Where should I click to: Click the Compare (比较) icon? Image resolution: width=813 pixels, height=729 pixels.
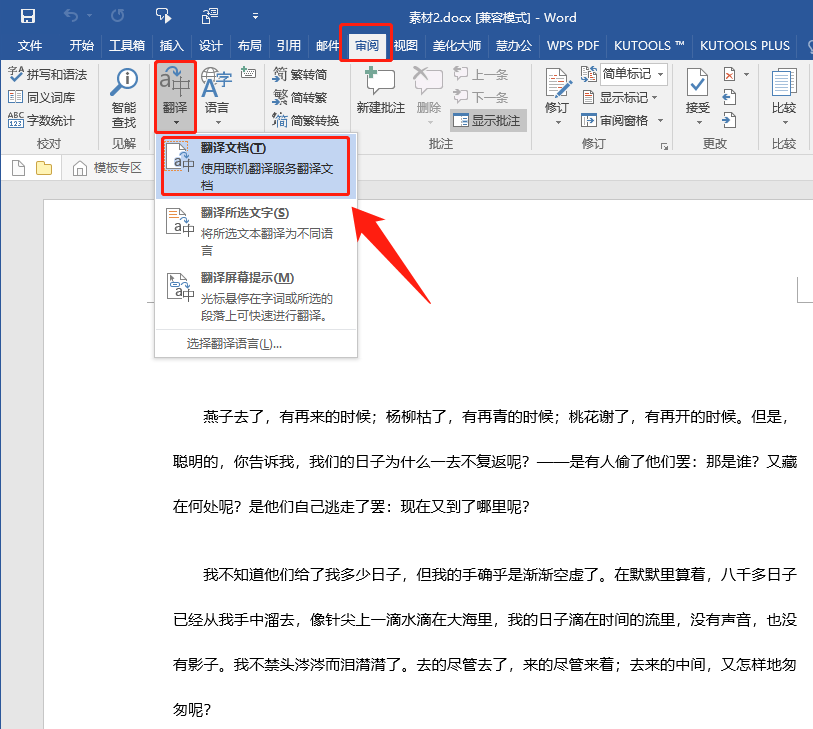[784, 96]
